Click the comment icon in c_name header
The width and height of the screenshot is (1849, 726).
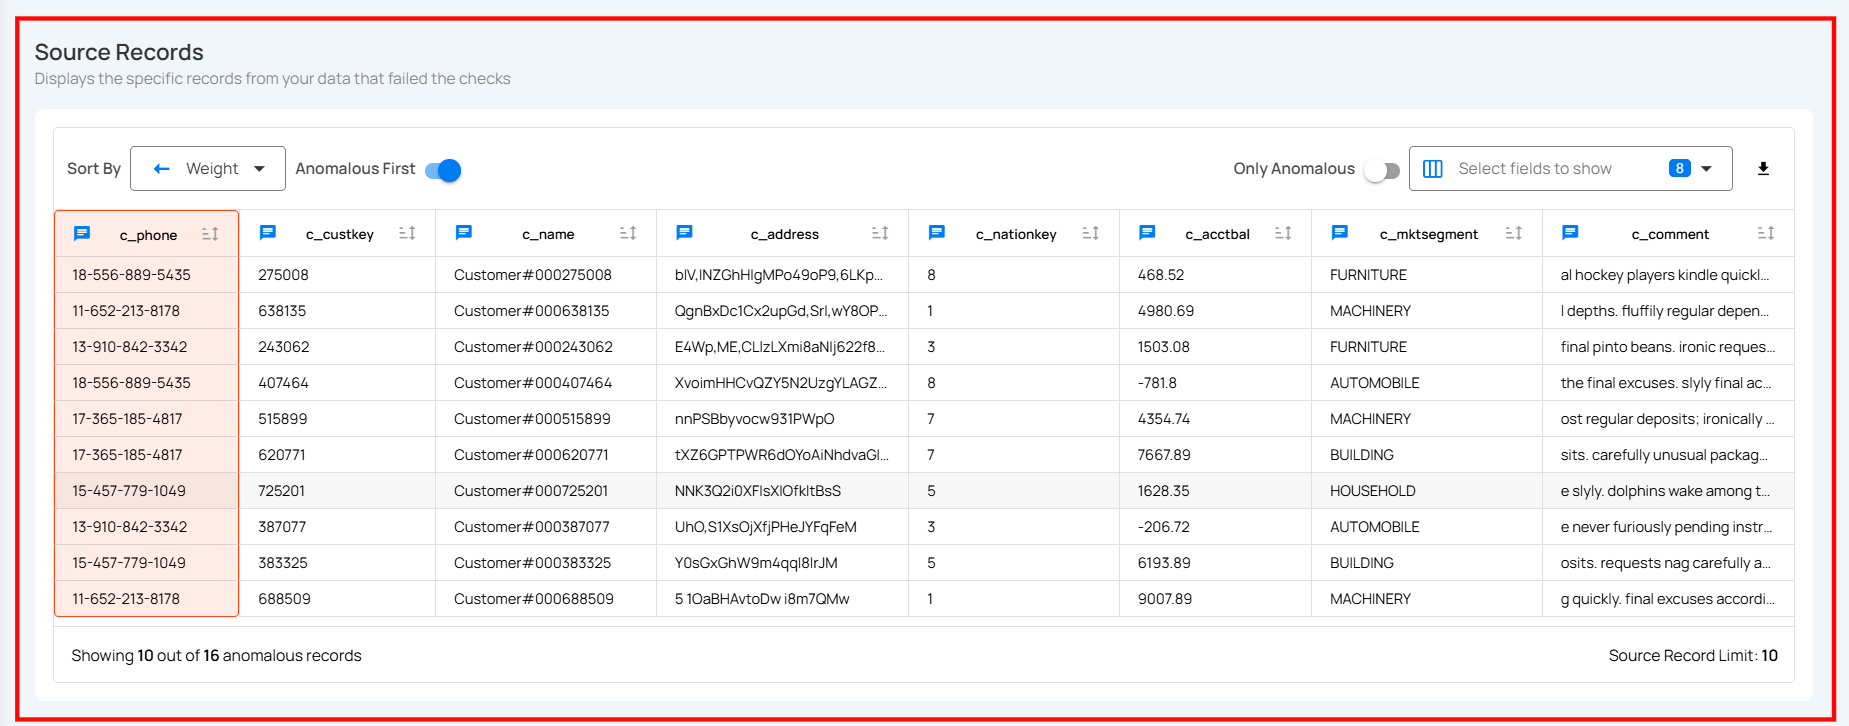(x=463, y=233)
